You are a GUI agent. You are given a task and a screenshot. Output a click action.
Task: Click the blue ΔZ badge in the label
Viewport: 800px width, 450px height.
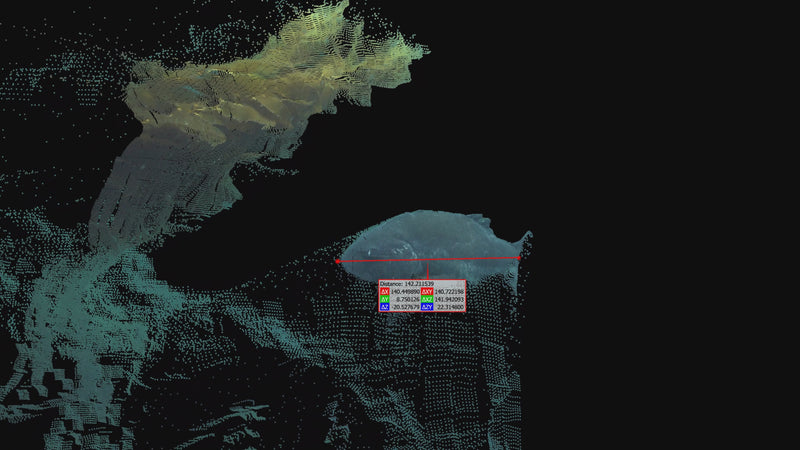[x=385, y=307]
